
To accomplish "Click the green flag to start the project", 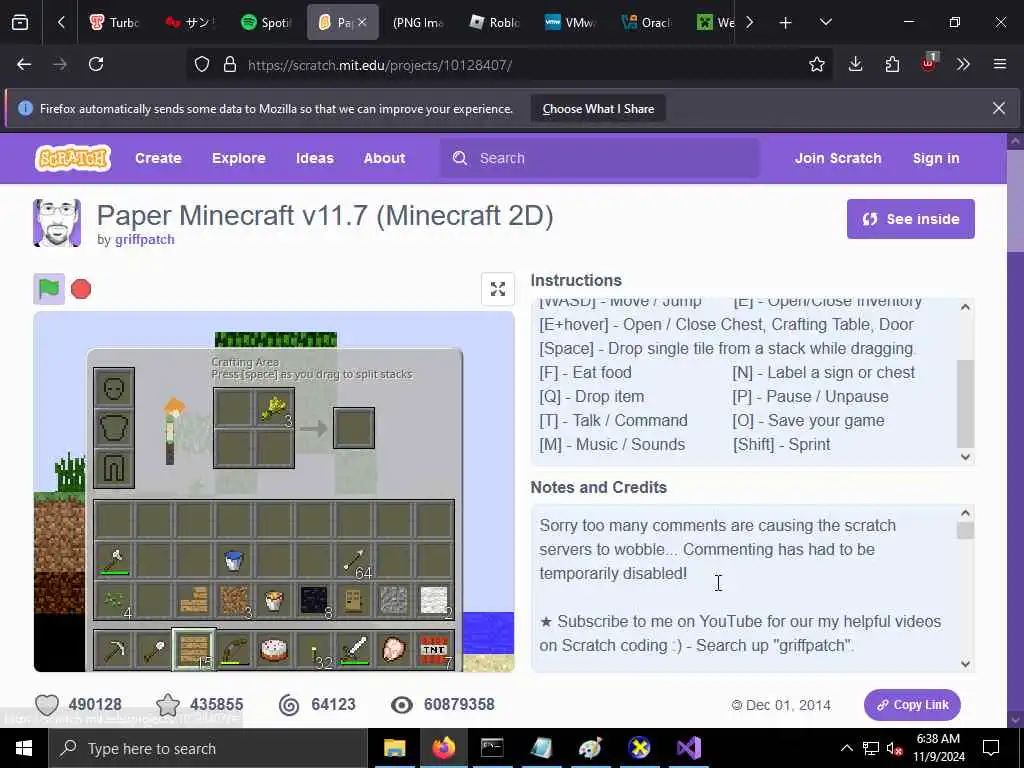I will (x=49, y=289).
